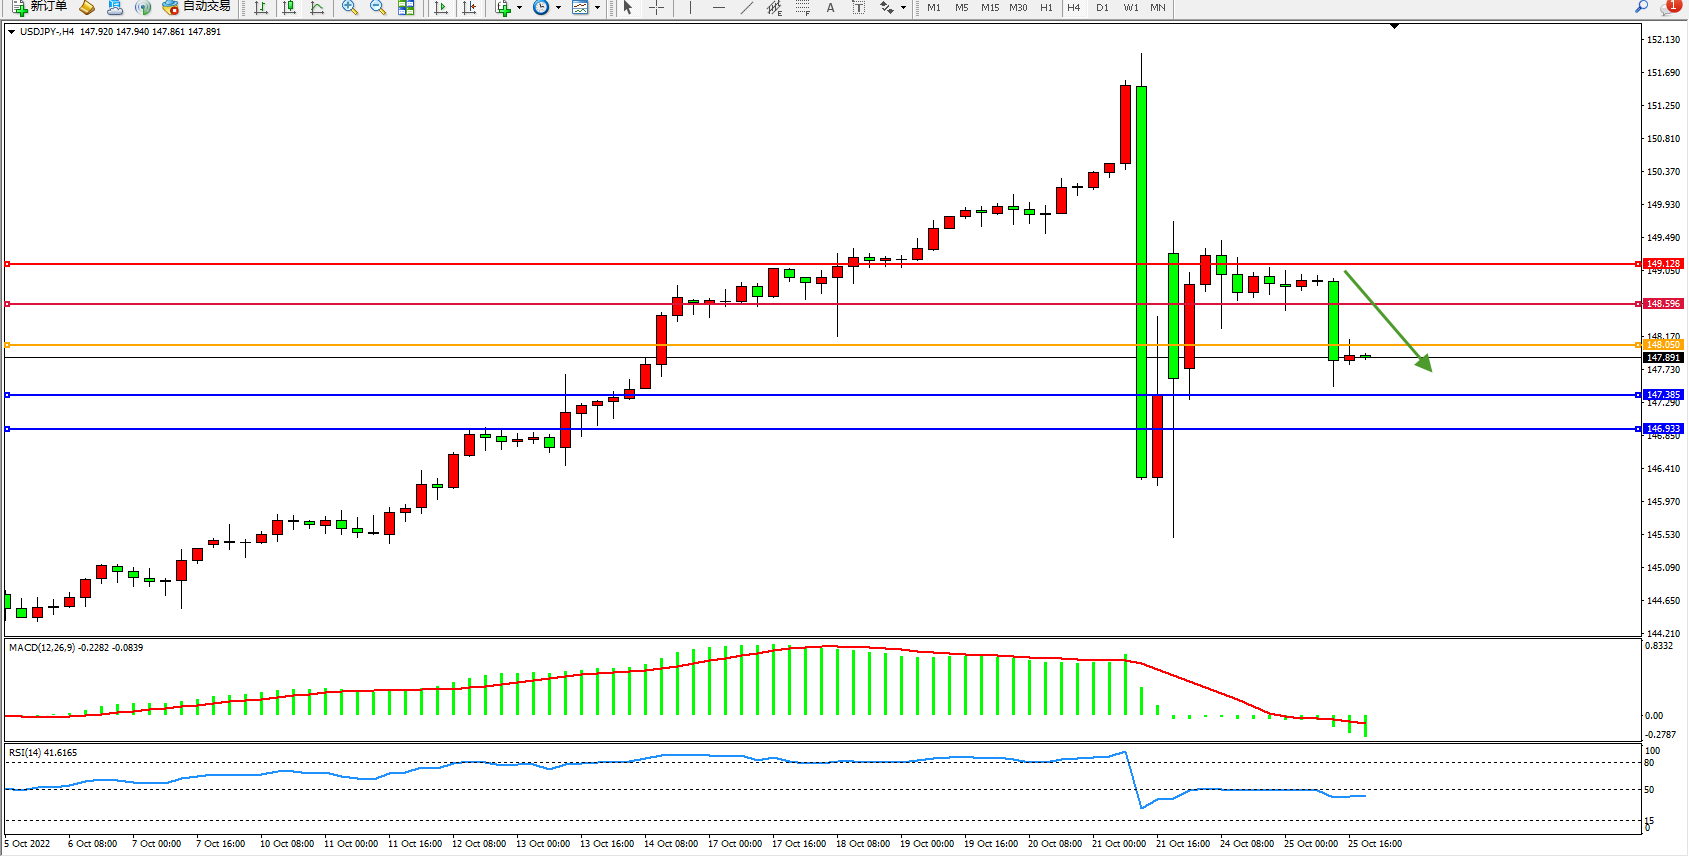Select the horizontal line drawing tool
Viewport: 1689px width, 857px height.
718,7
